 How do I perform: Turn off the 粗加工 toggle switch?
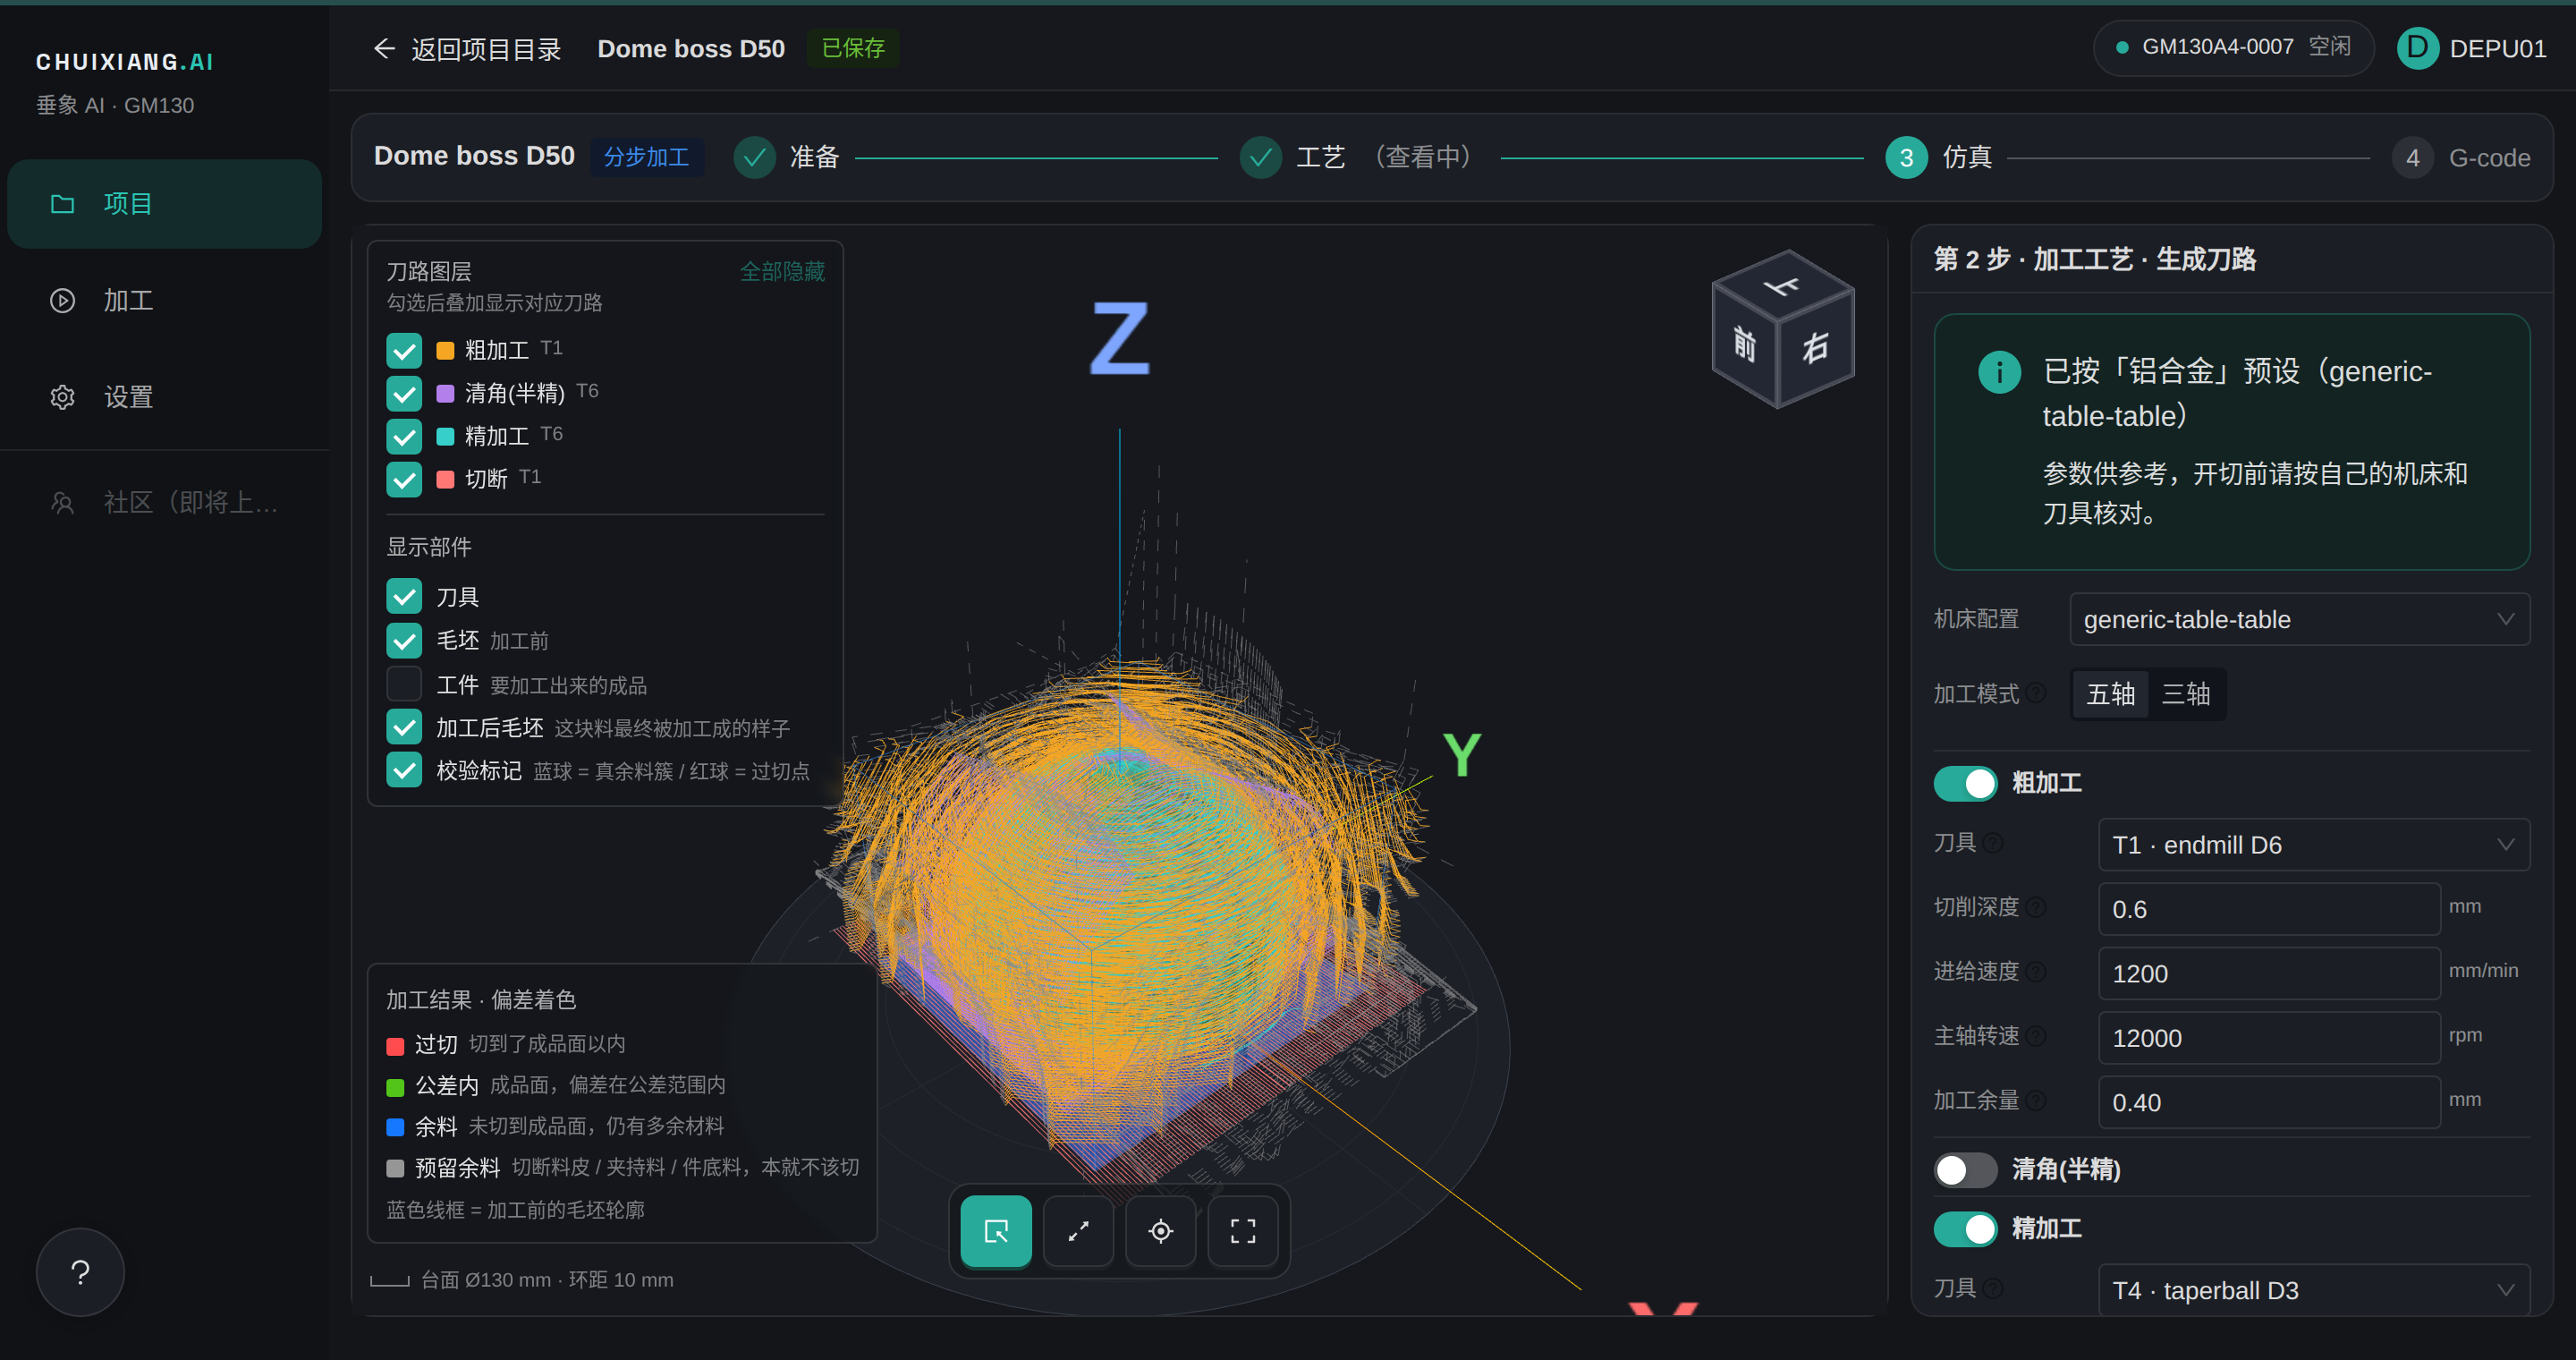[x=1965, y=783]
